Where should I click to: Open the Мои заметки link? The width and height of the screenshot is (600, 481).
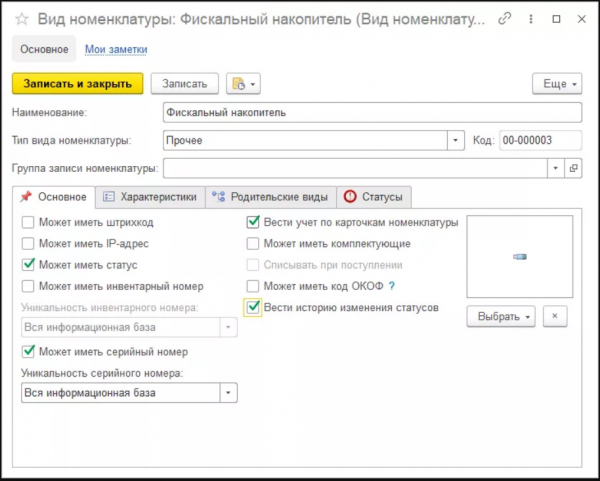point(116,49)
